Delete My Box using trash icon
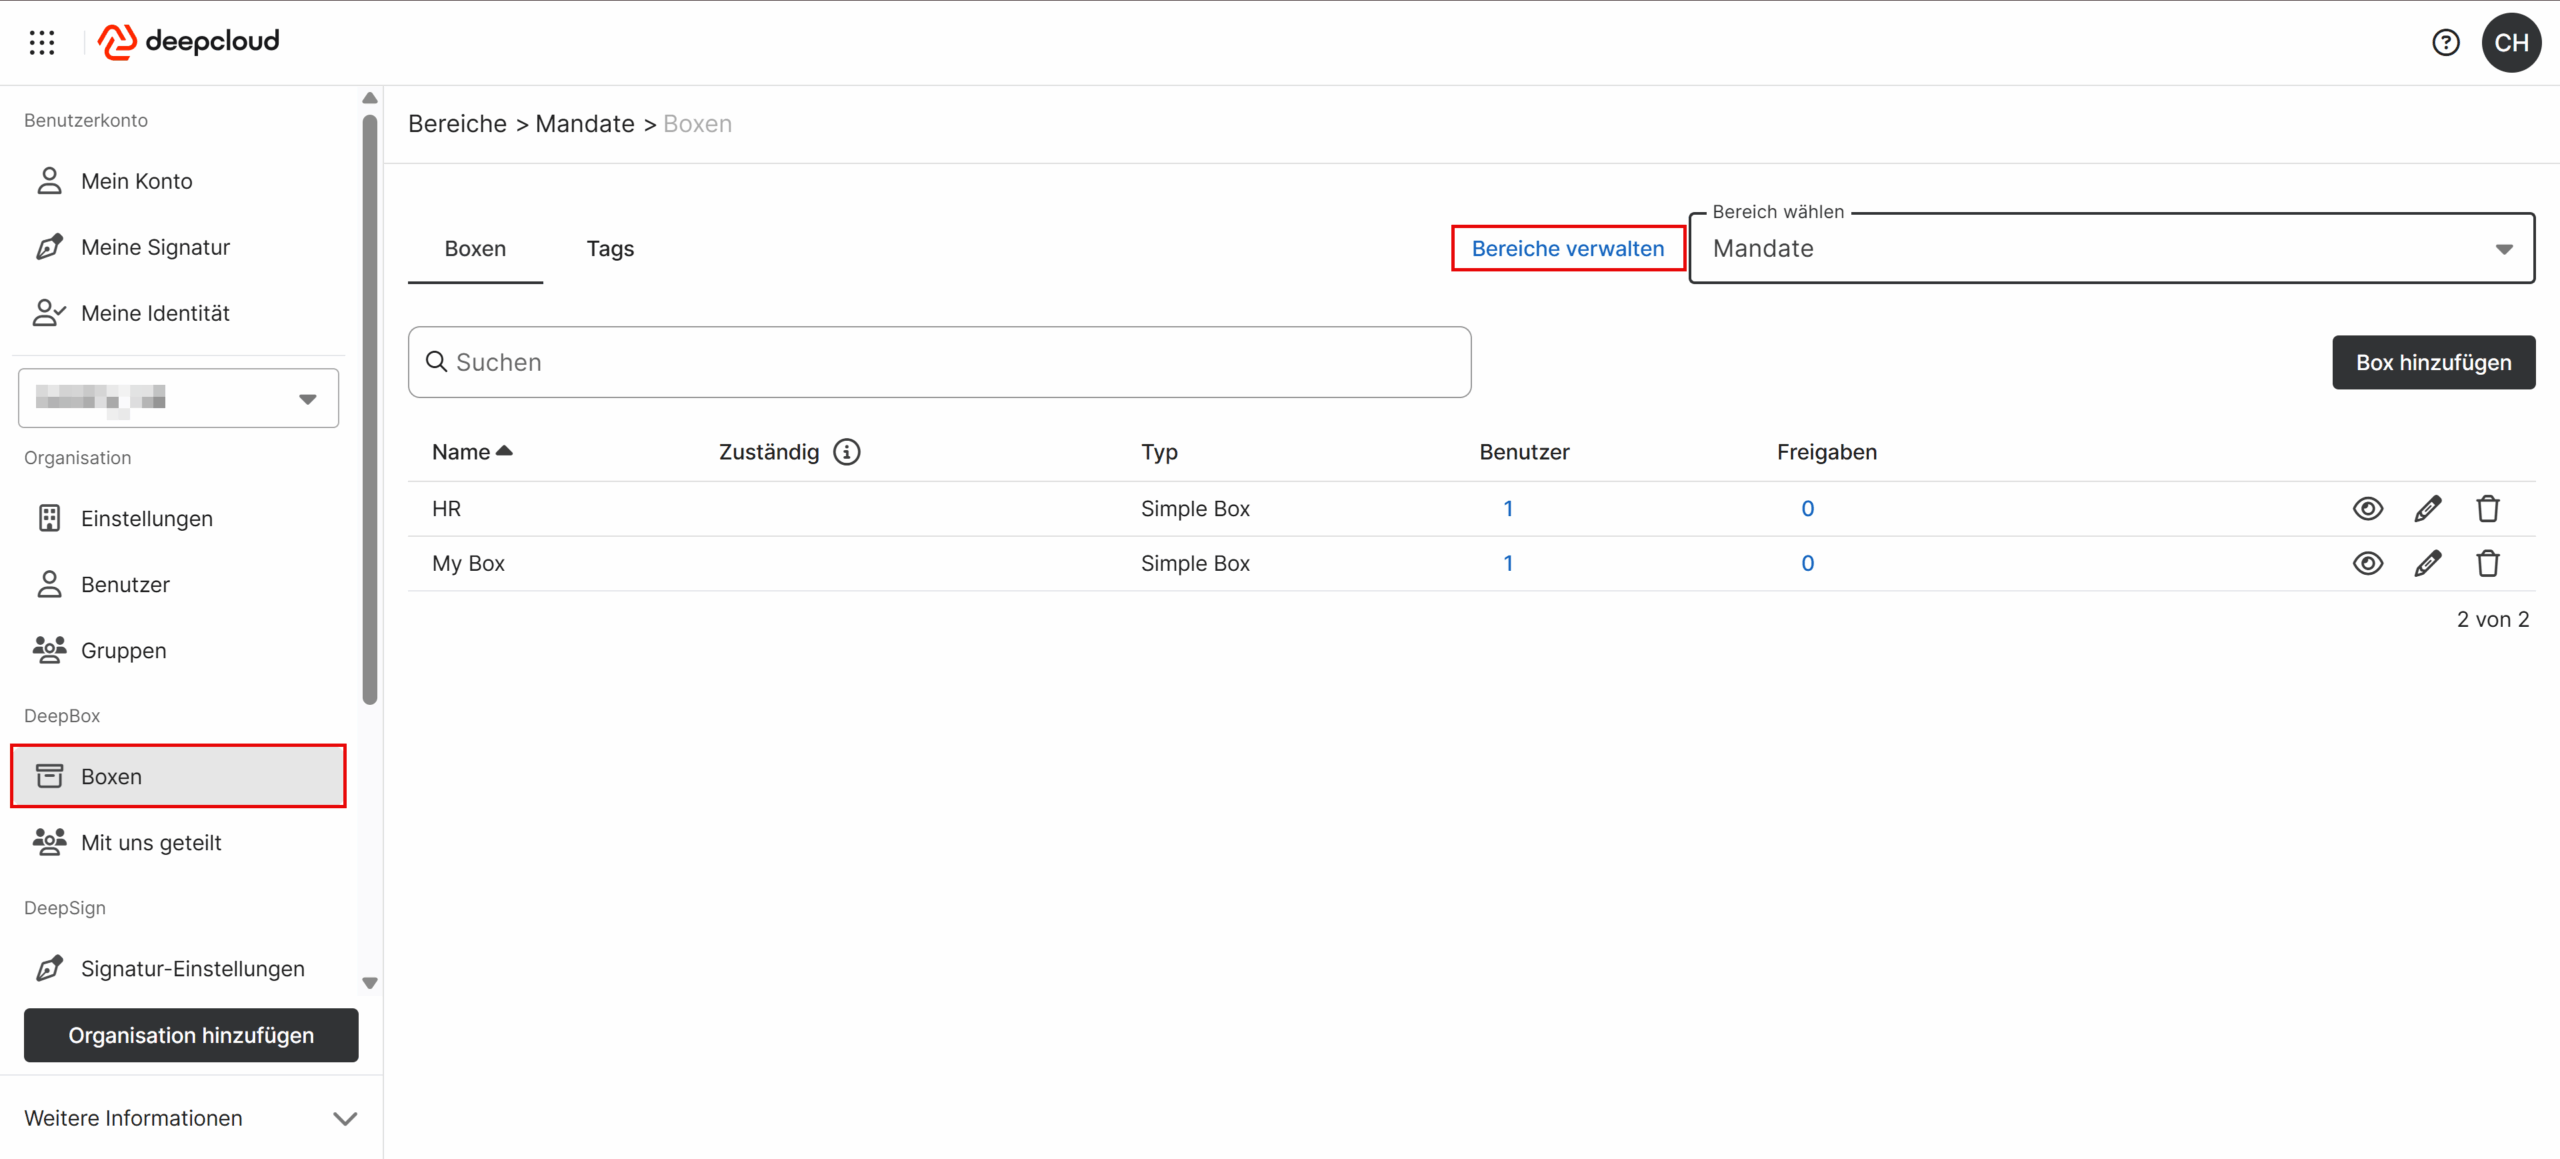The width and height of the screenshot is (2560, 1159). [2487, 564]
